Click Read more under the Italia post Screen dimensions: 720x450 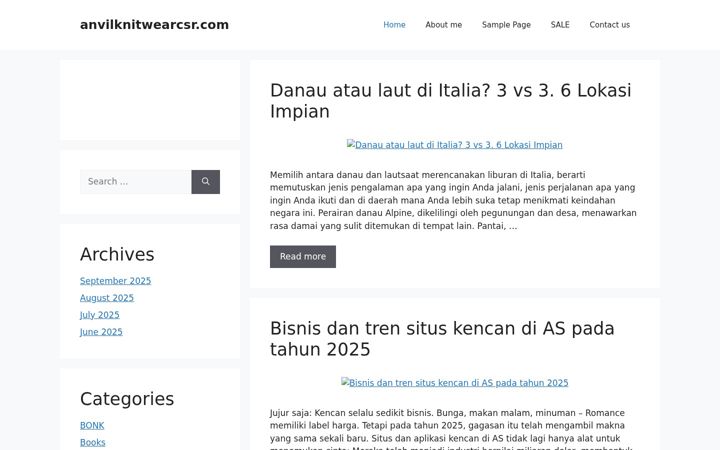click(303, 257)
